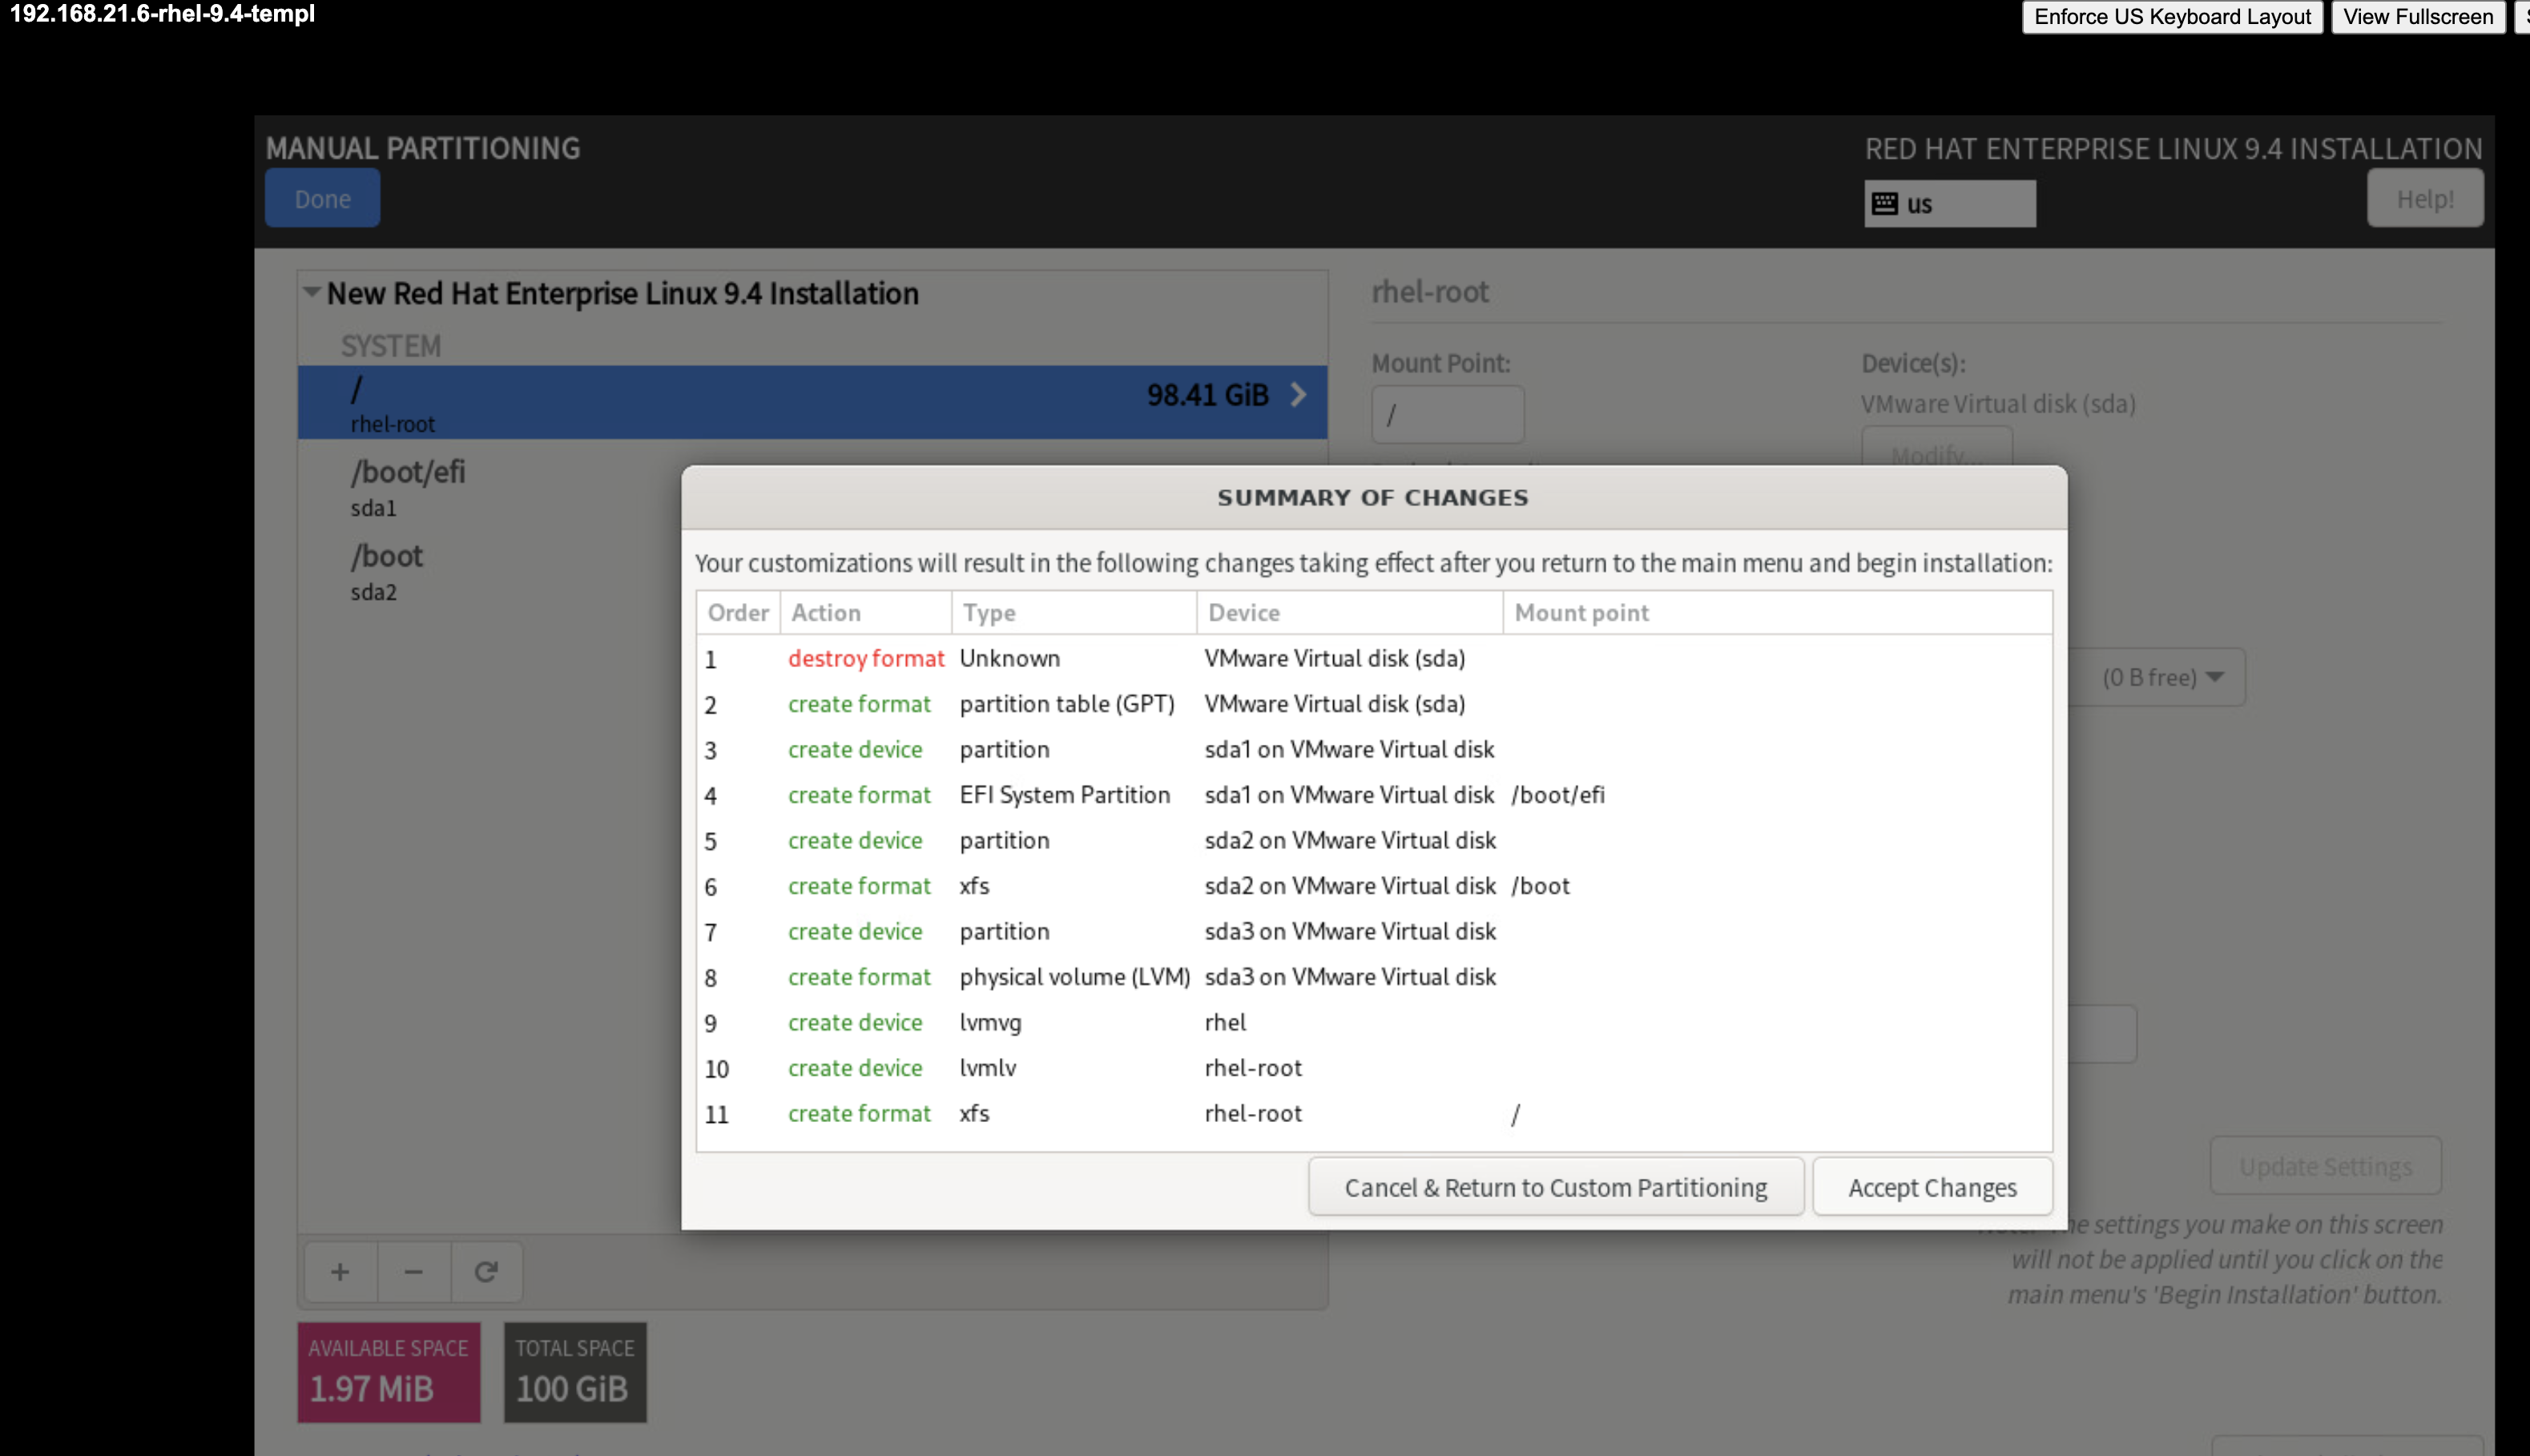Click the reload storage configuration icon
This screenshot has width=2530, height=1456.
pos(486,1272)
